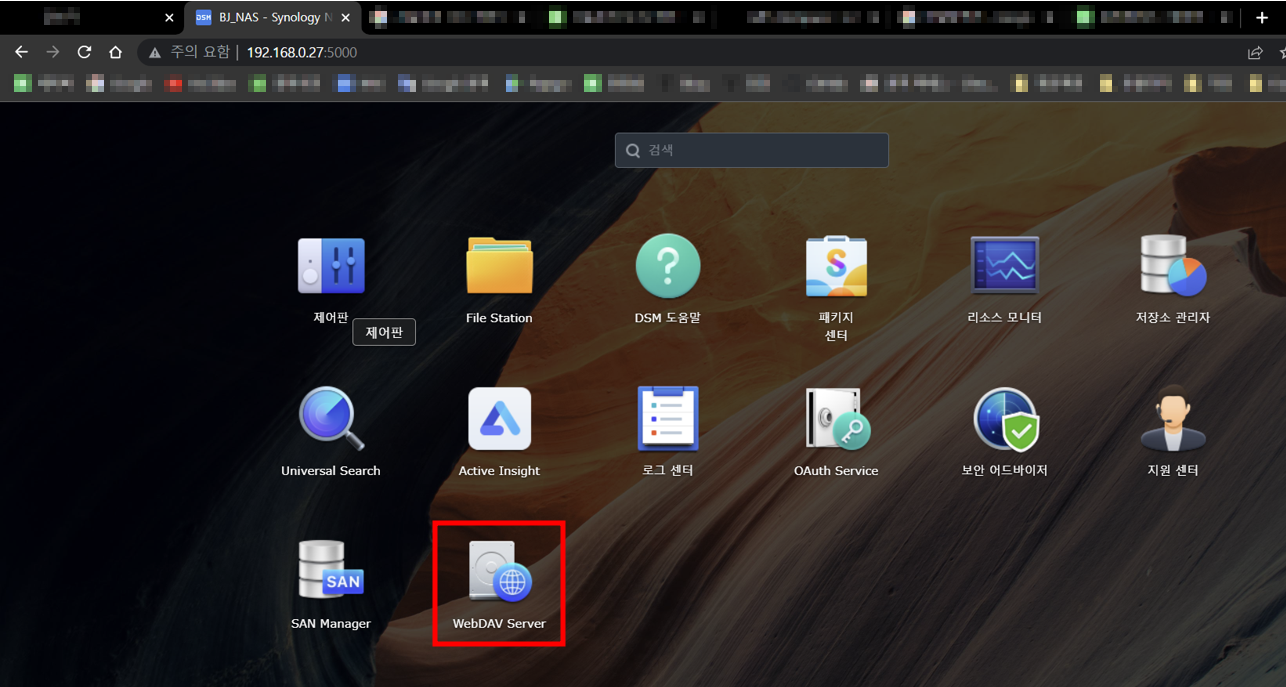Go back in browser history
This screenshot has width=1286, height=687.
21,52
